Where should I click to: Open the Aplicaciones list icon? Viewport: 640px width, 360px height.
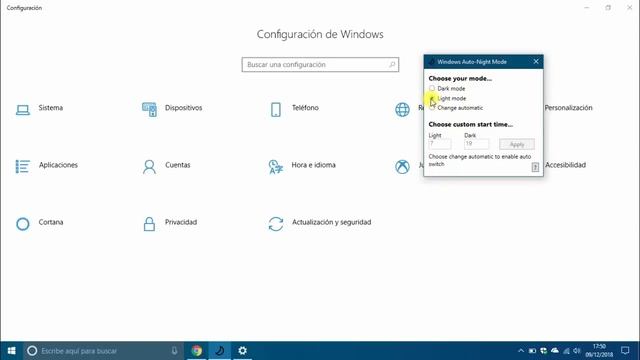[22, 167]
